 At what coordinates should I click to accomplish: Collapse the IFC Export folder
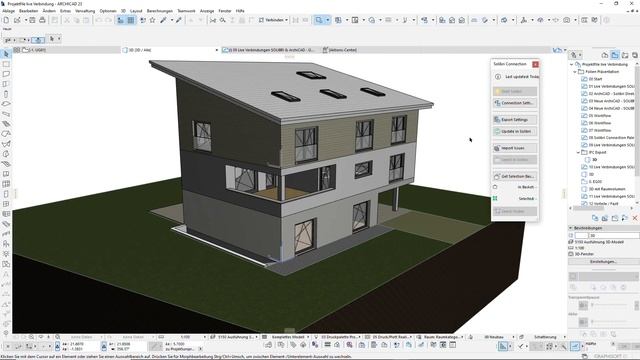[578, 152]
